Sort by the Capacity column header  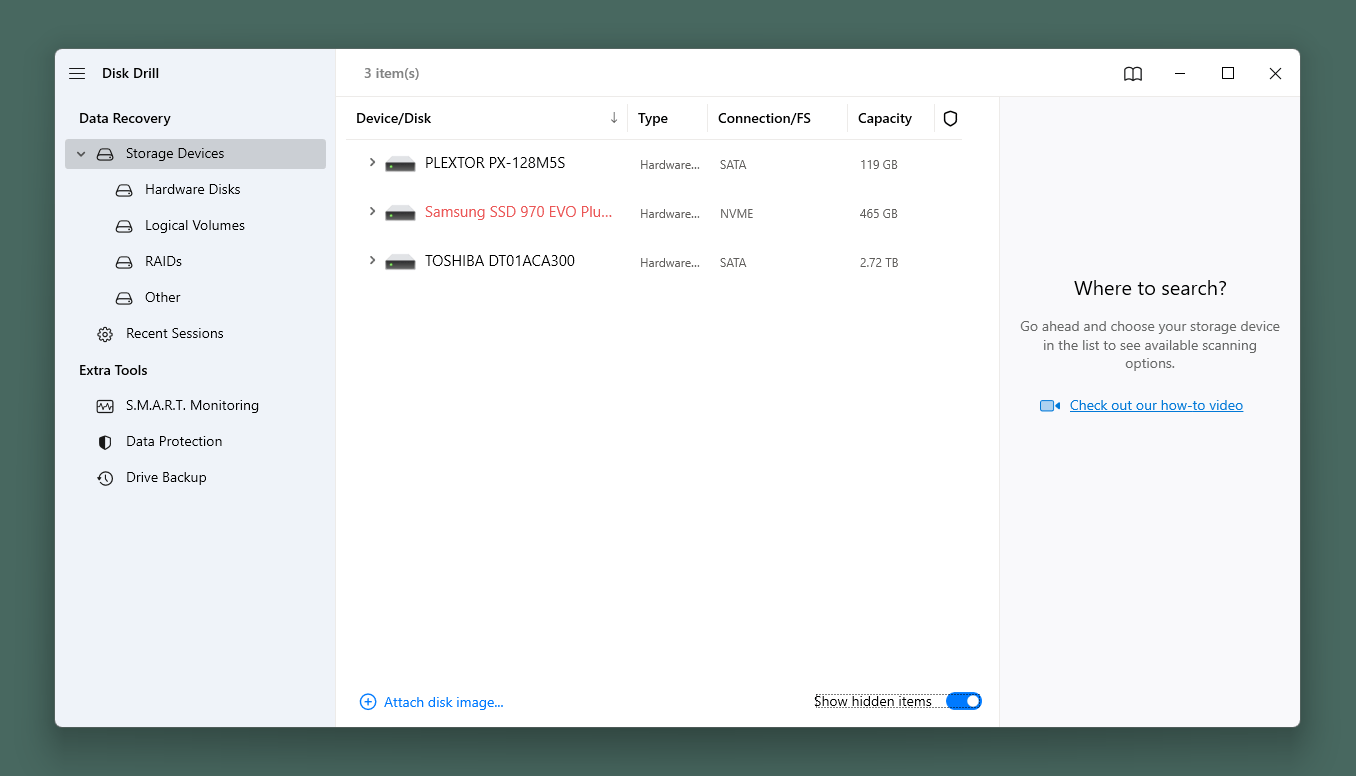885,118
